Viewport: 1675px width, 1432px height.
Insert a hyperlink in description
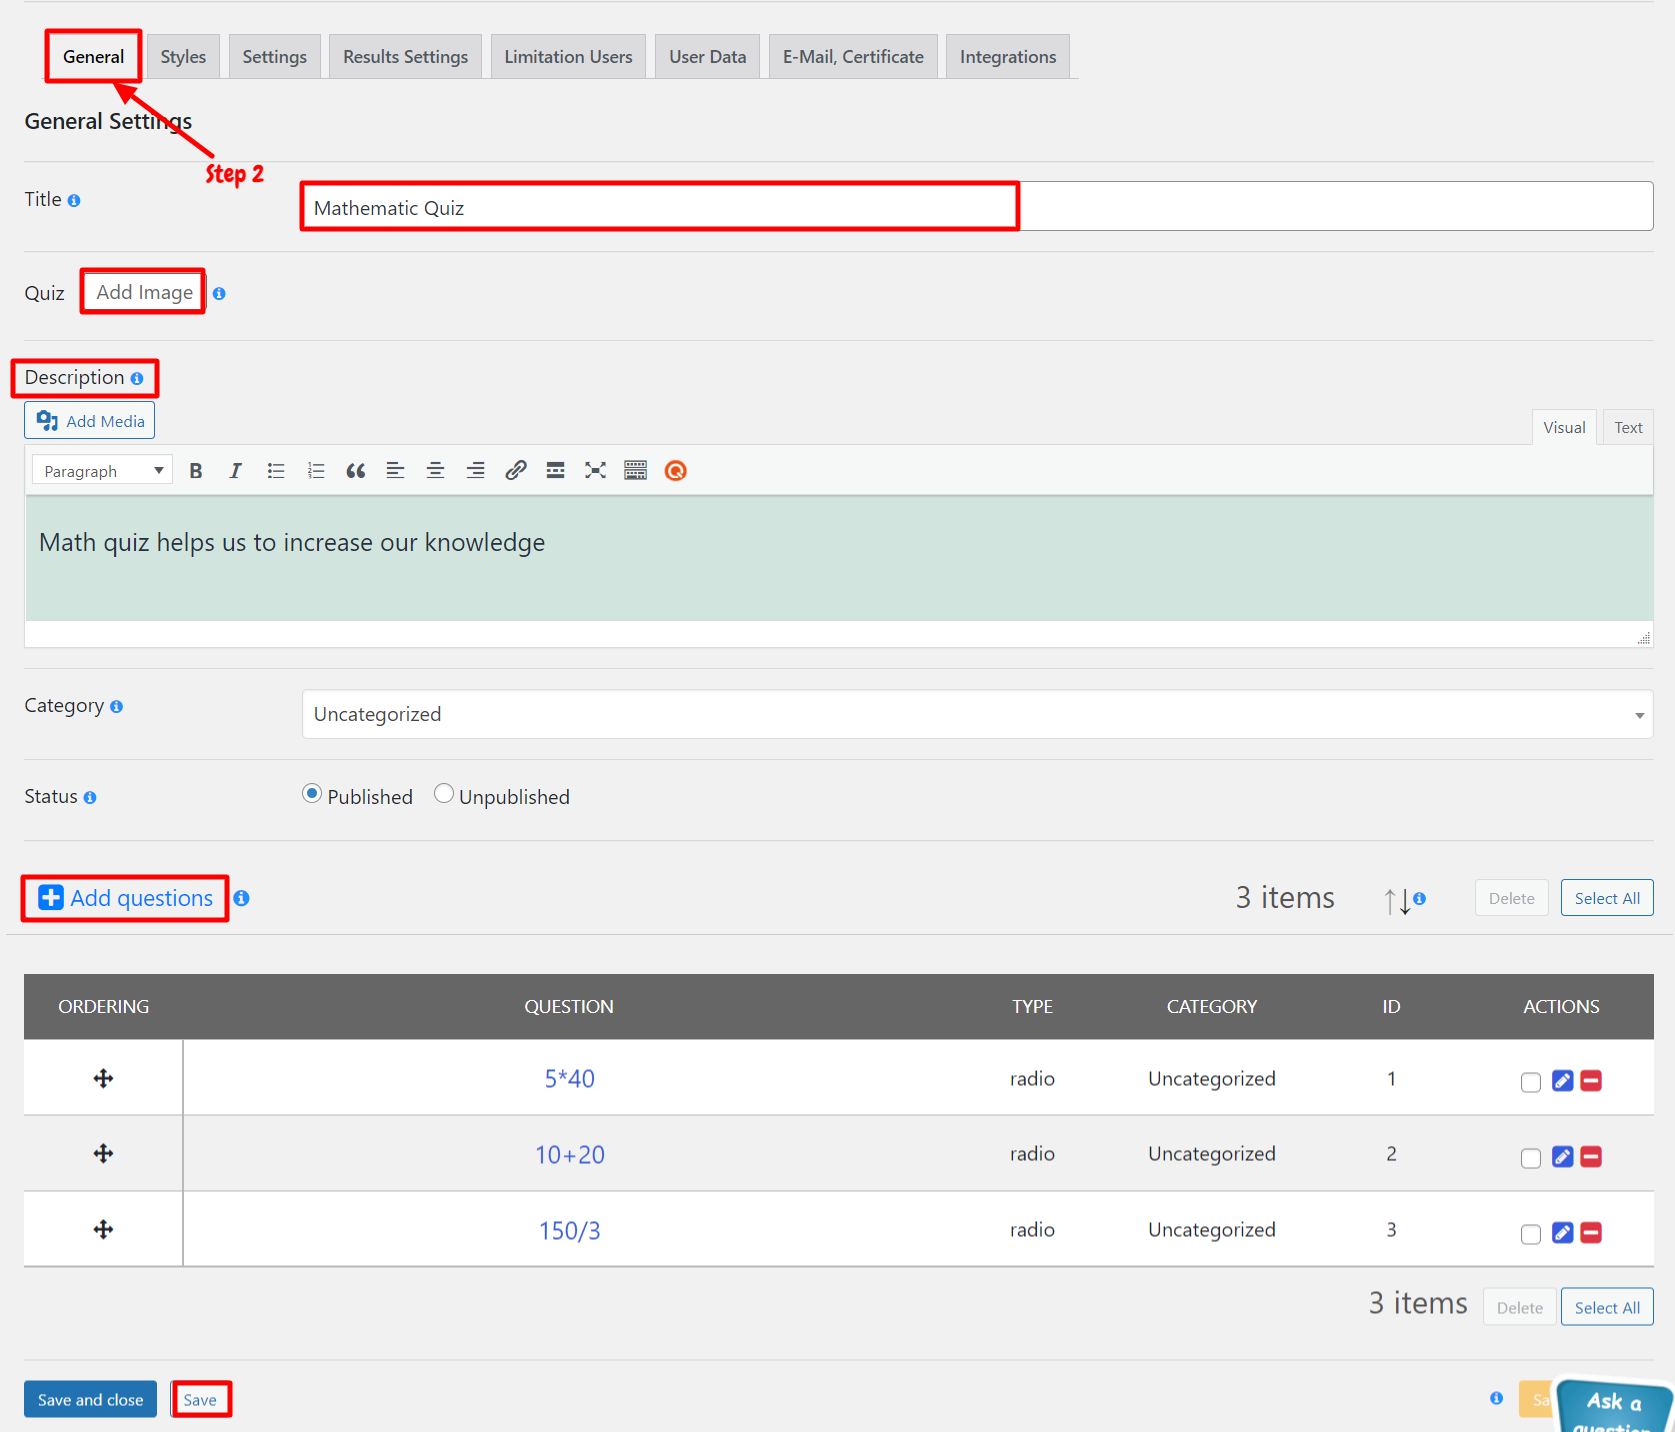(x=516, y=471)
